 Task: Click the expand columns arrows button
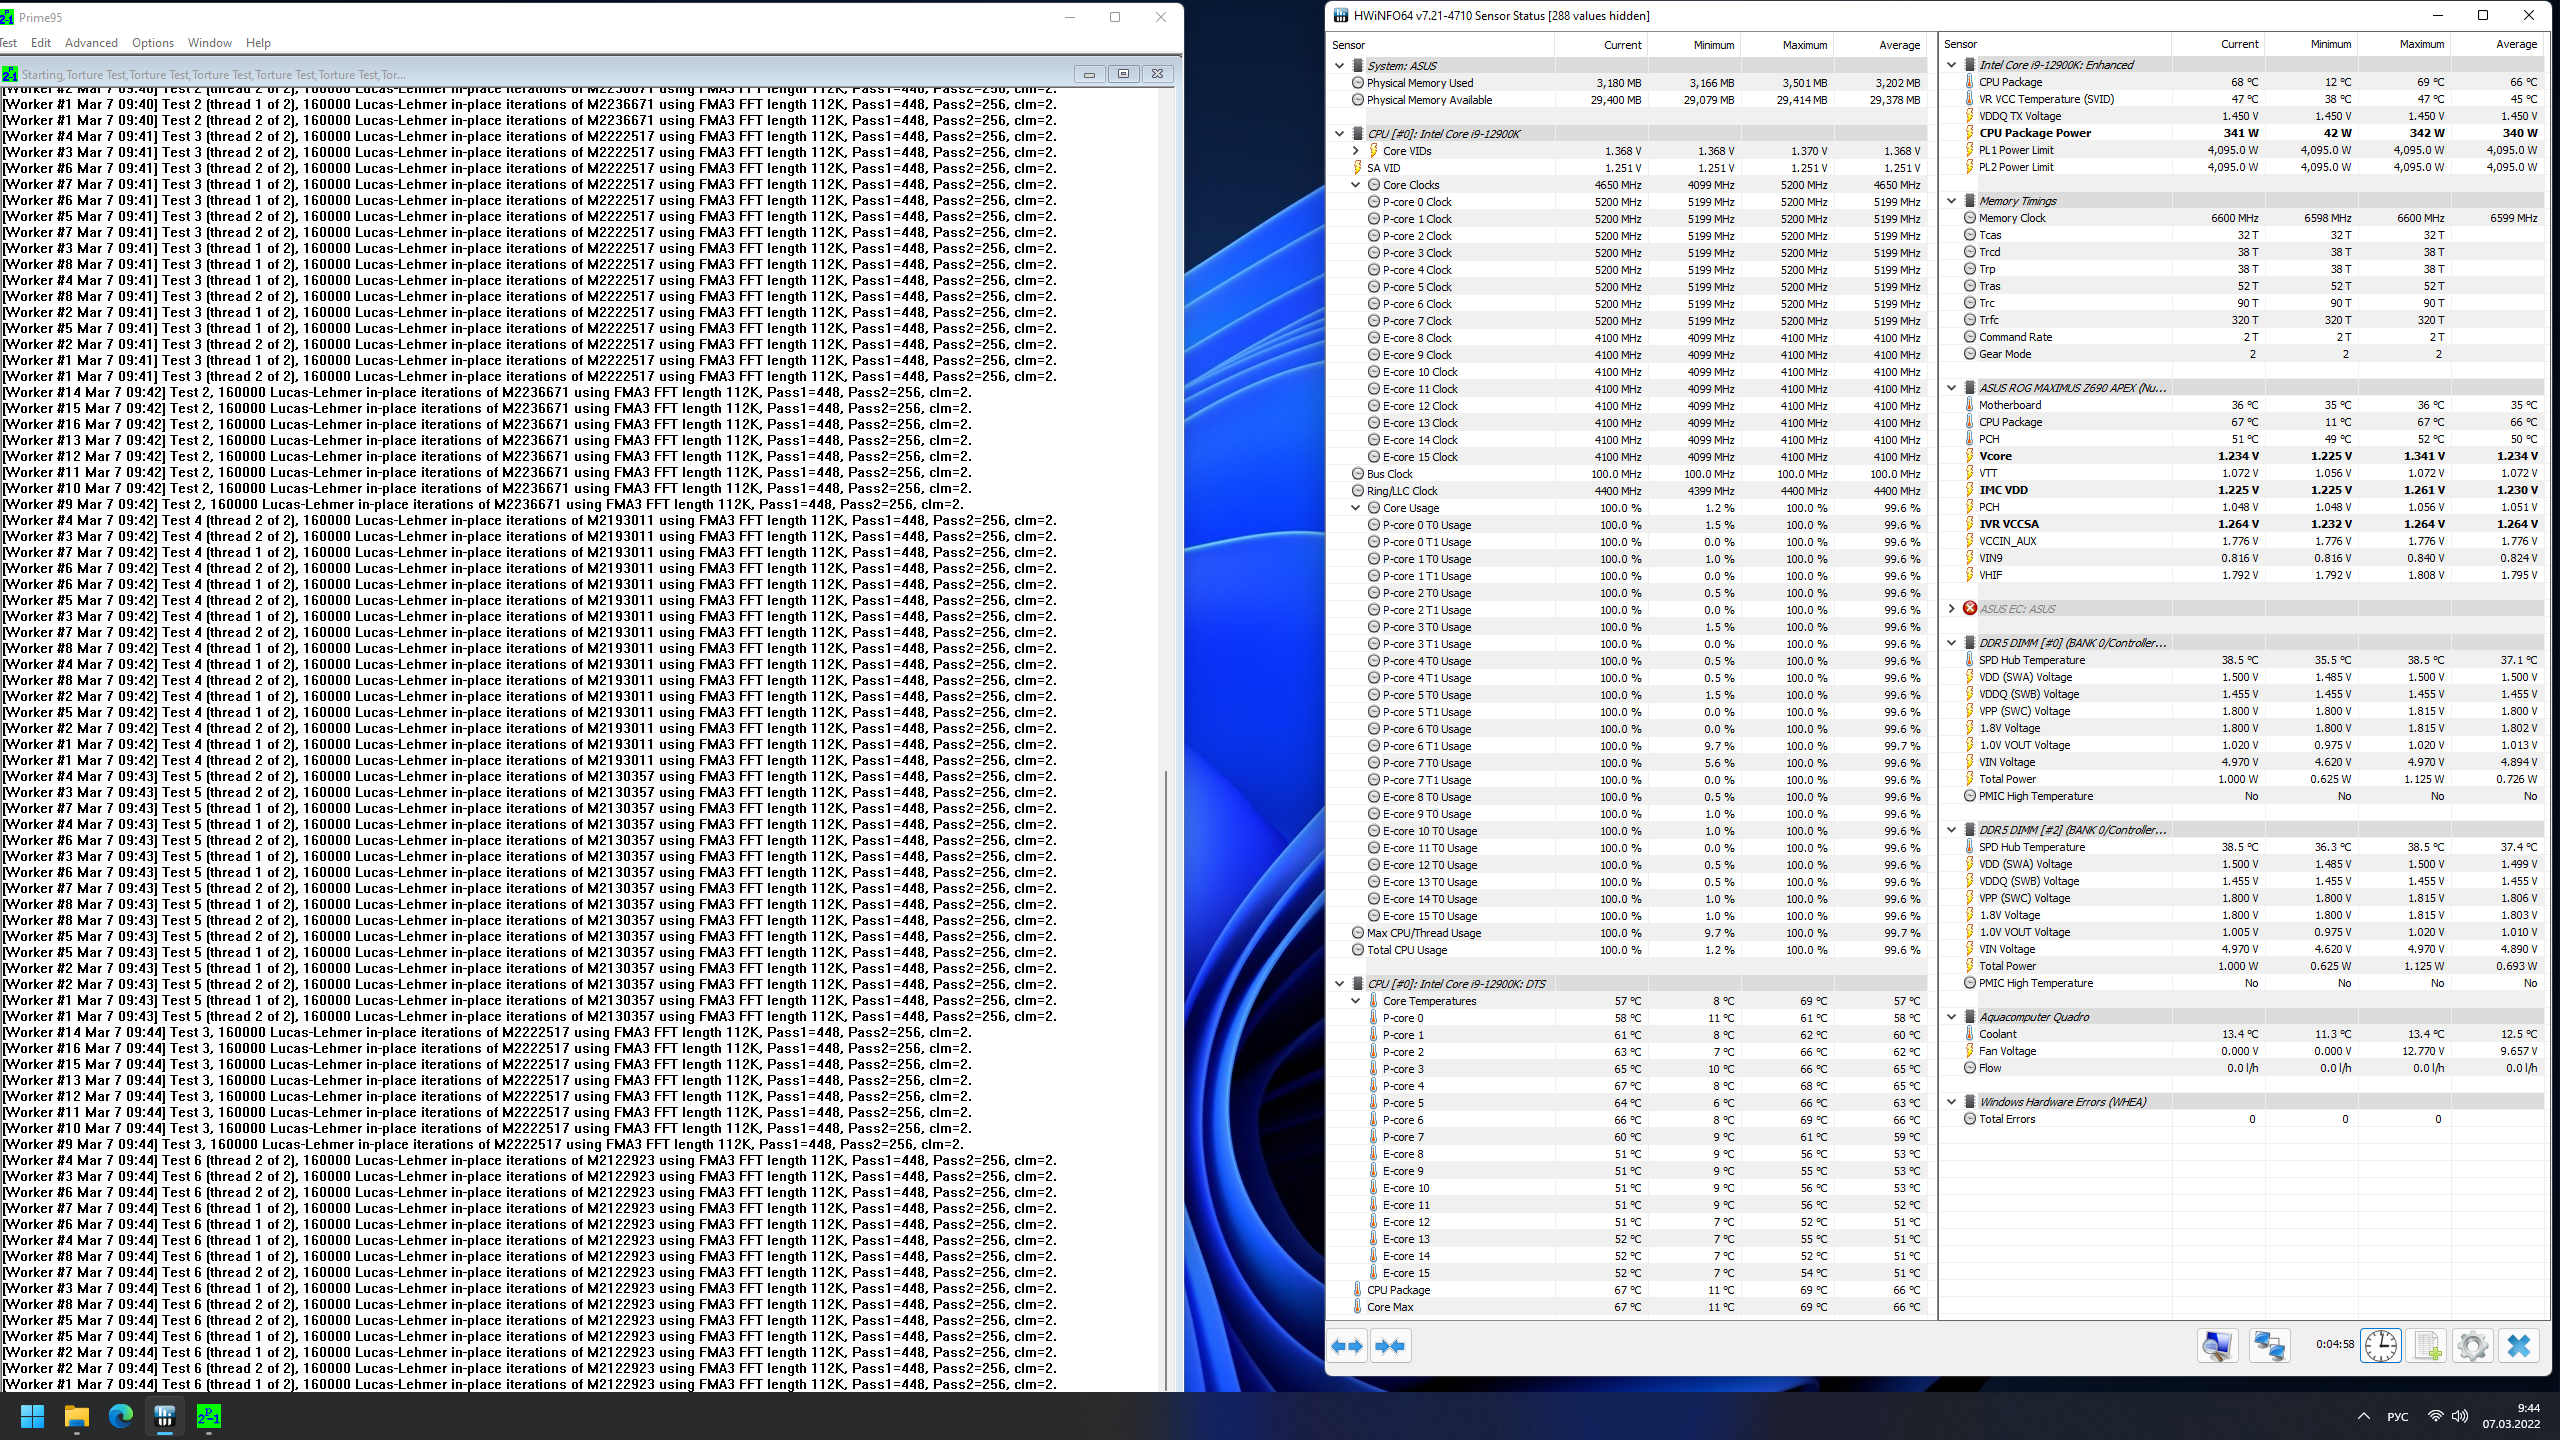pyautogui.click(x=1347, y=1346)
